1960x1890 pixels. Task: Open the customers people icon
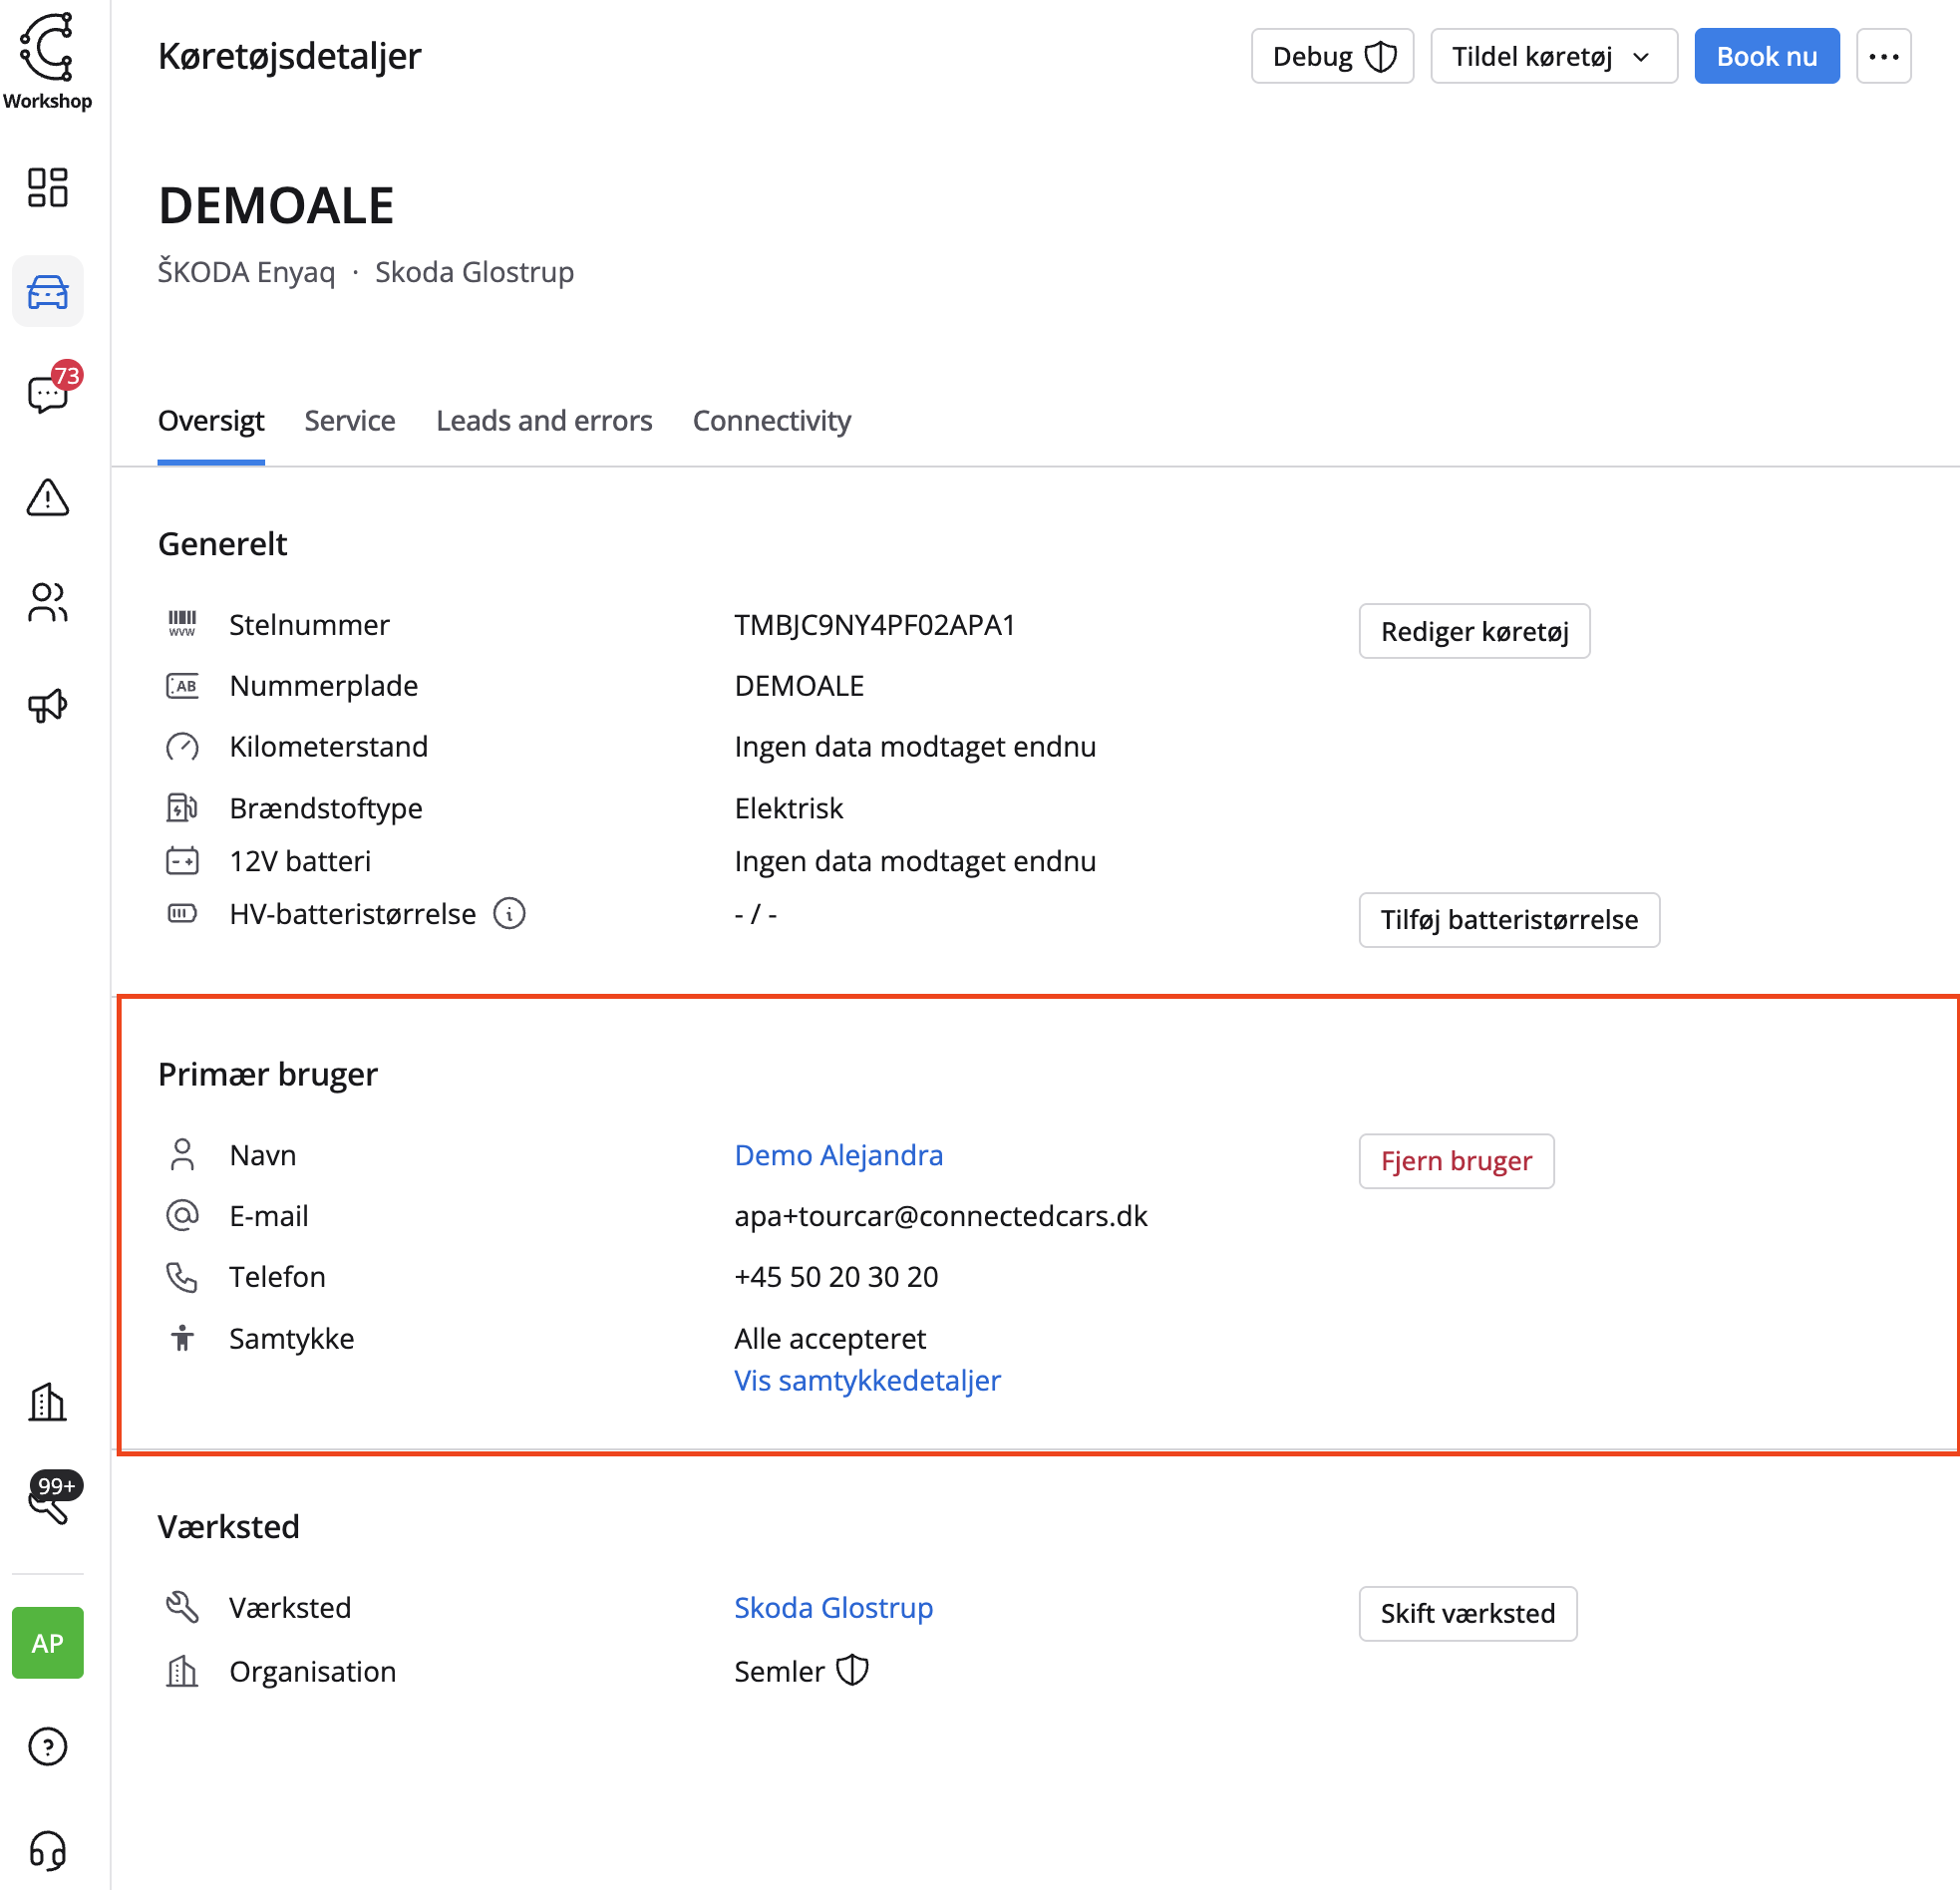click(47, 602)
